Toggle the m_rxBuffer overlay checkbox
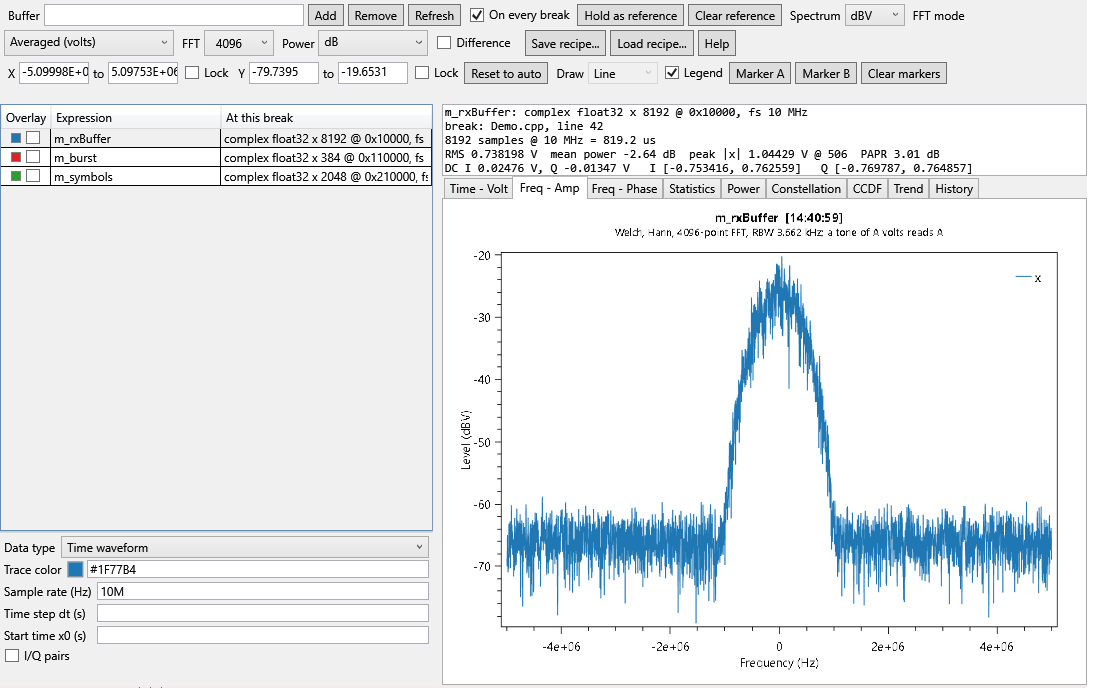 coord(33,138)
